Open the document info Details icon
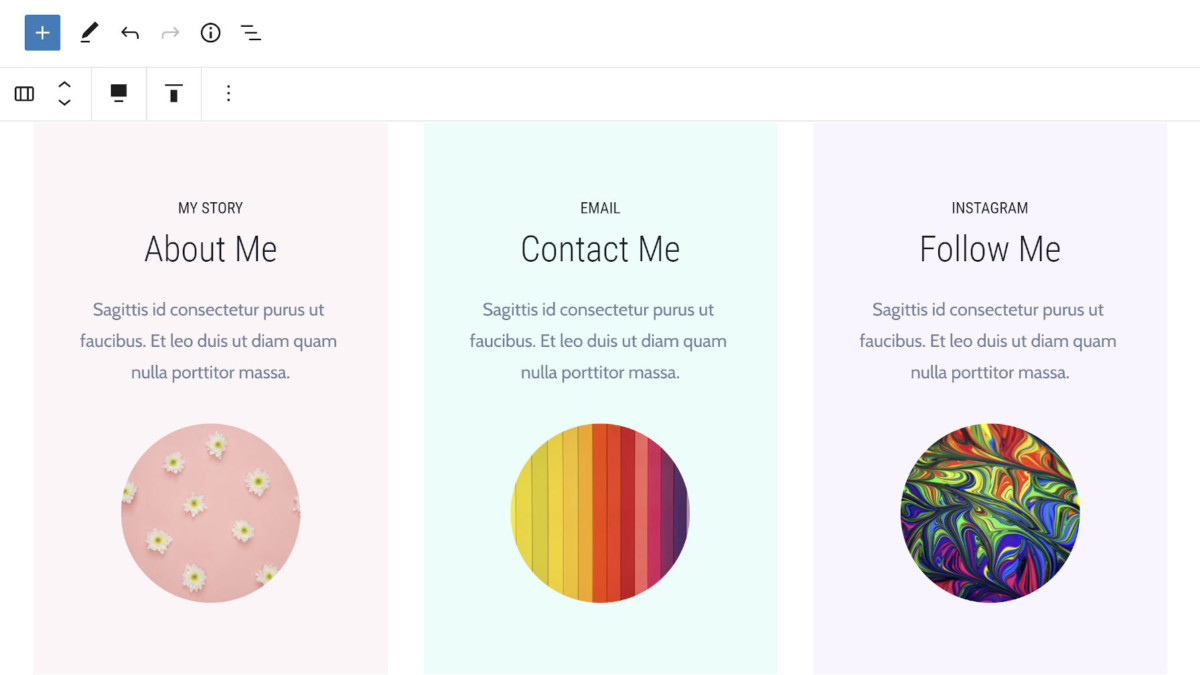Viewport: 1200px width, 675px height. [210, 33]
